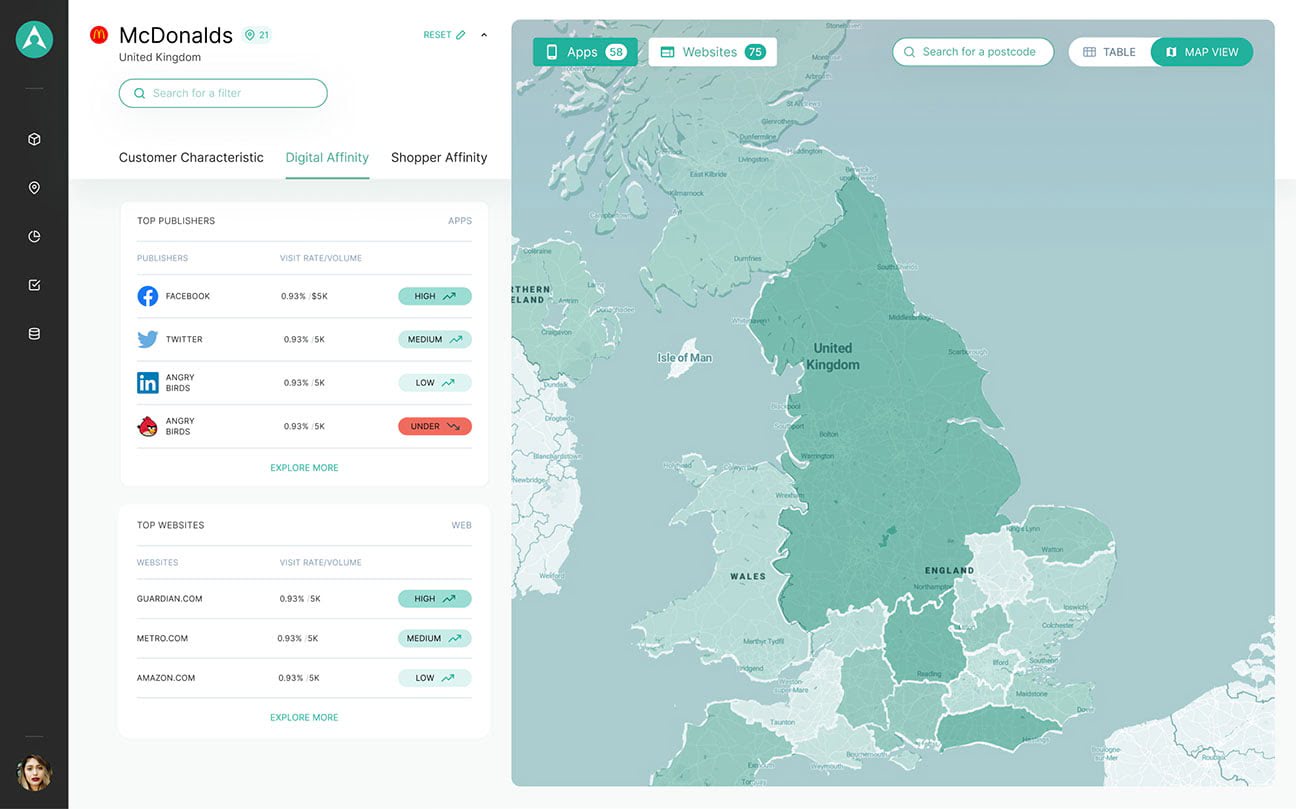Click the Reset filters button
The image size is (1296, 809).
[x=444, y=35]
